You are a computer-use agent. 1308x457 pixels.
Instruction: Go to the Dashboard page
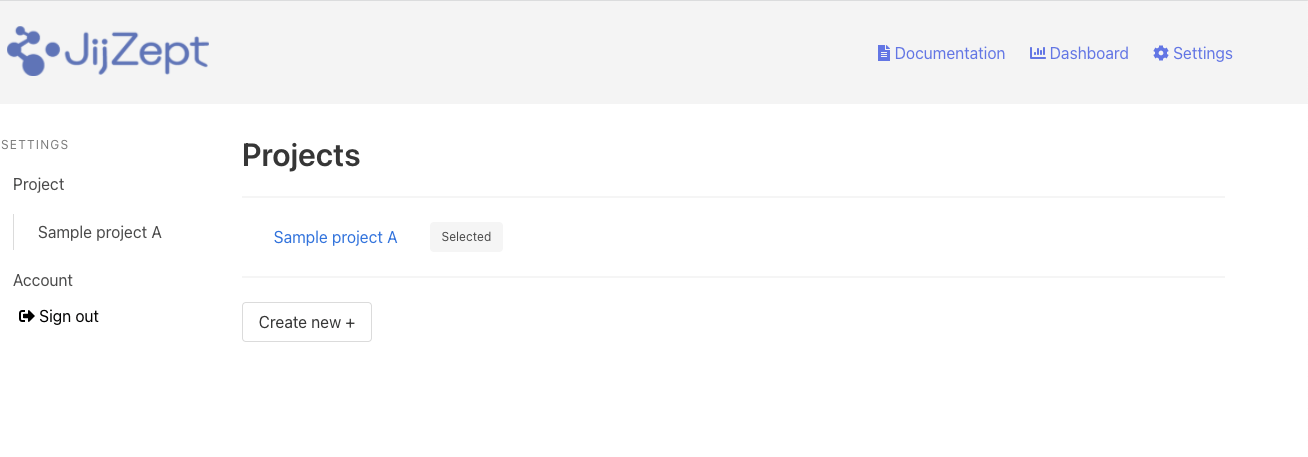1088,54
